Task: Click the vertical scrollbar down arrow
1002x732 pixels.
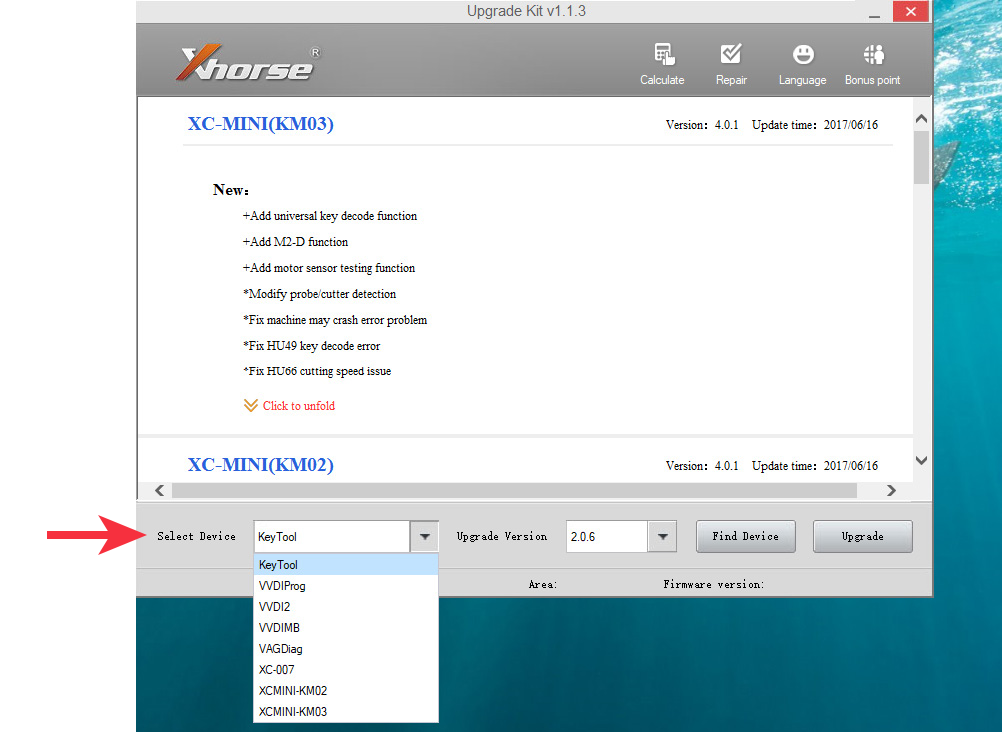Action: [921, 460]
